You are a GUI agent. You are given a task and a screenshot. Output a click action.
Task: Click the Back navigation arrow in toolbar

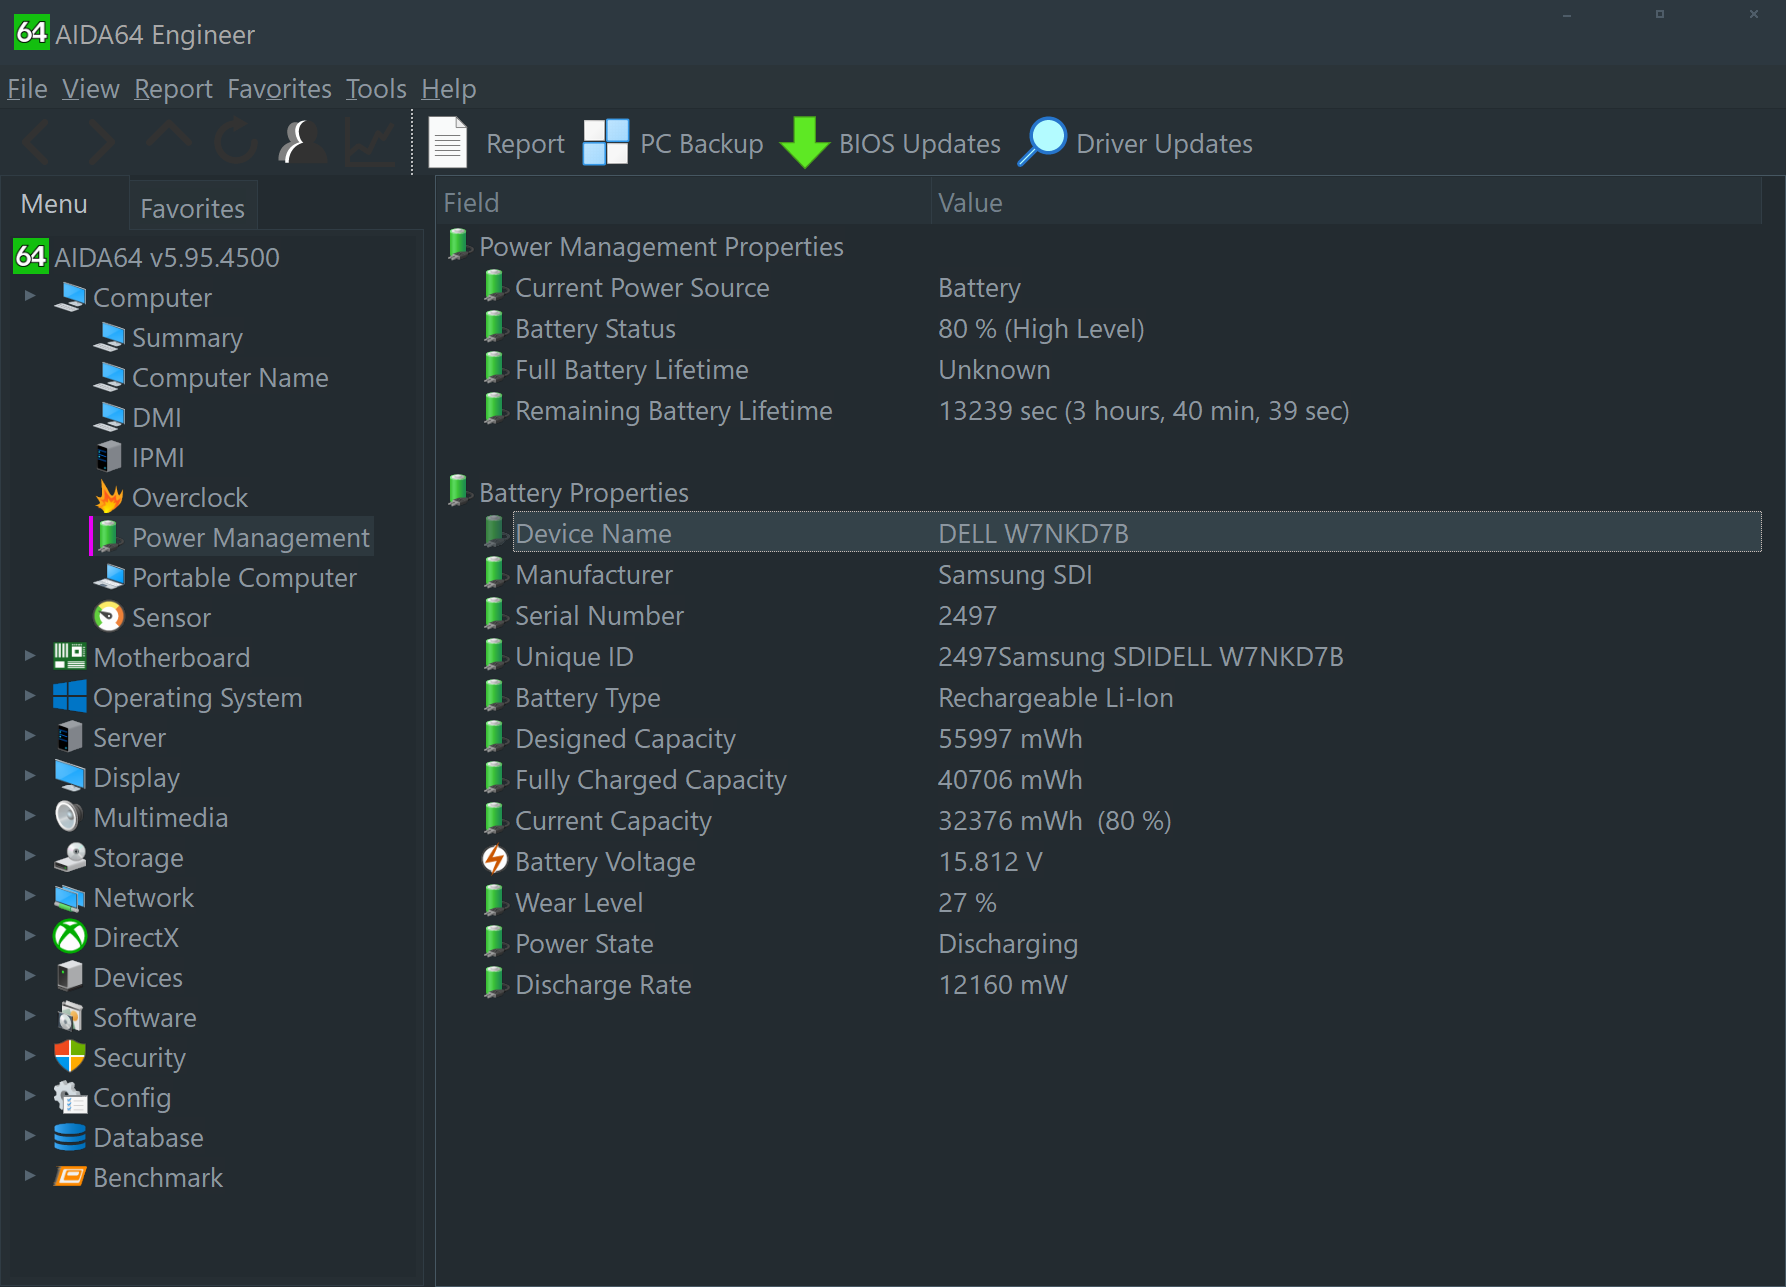click(36, 143)
